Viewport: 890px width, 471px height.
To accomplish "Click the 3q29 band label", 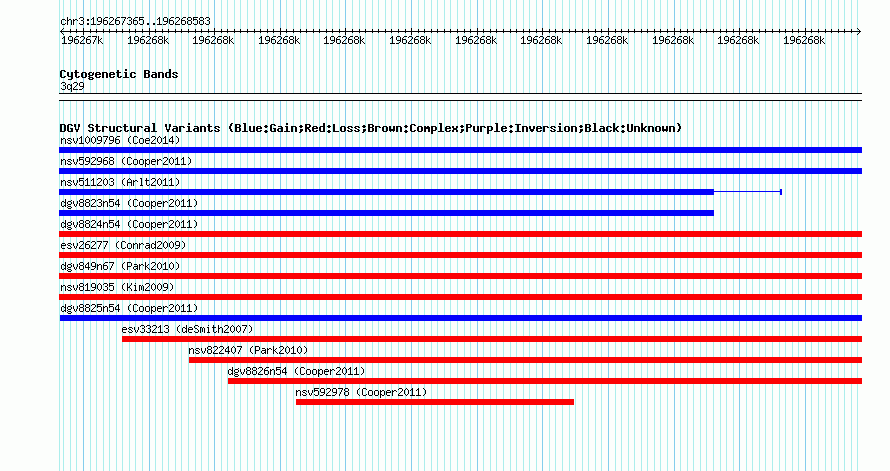I will (72, 86).
